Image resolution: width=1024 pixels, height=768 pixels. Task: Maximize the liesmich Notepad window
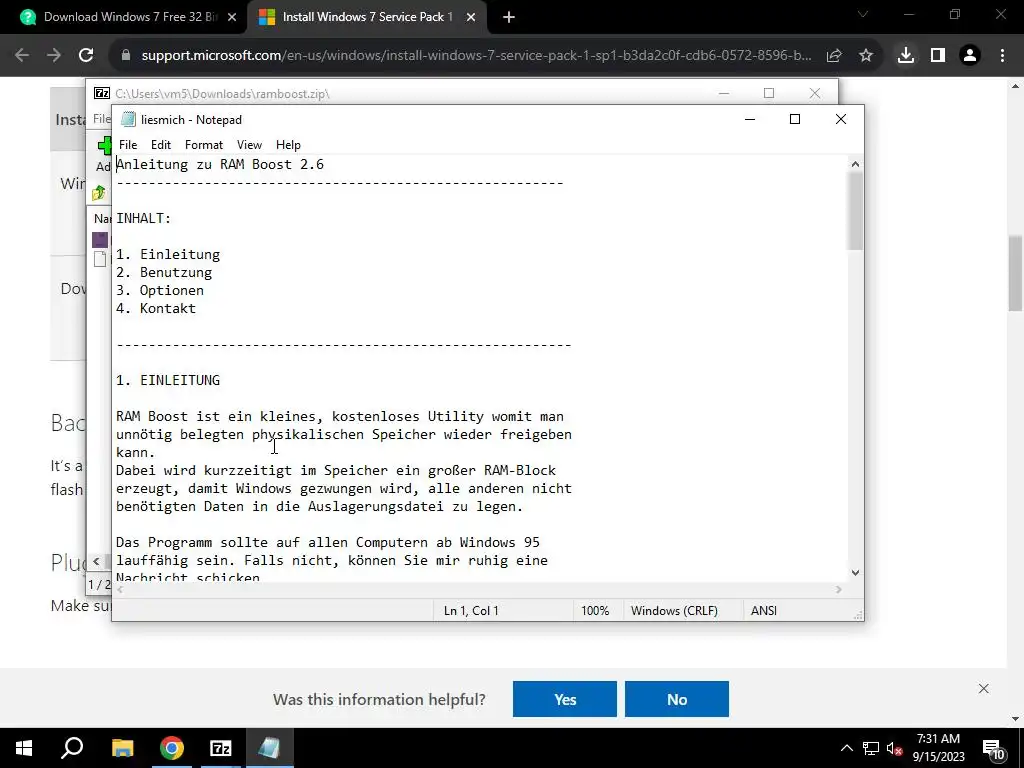795,119
